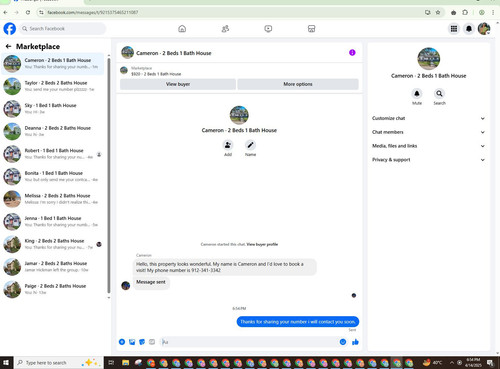Expand Customize chat section
This screenshot has height=369, width=500.
tap(428, 118)
